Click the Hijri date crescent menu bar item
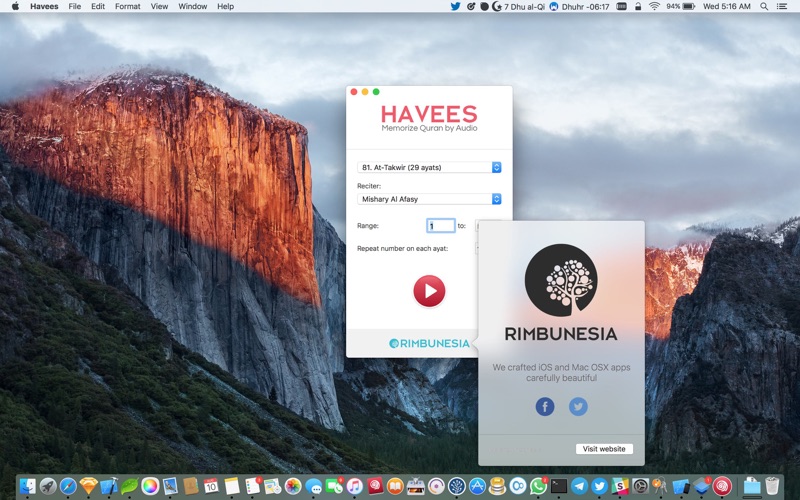 click(x=518, y=6)
